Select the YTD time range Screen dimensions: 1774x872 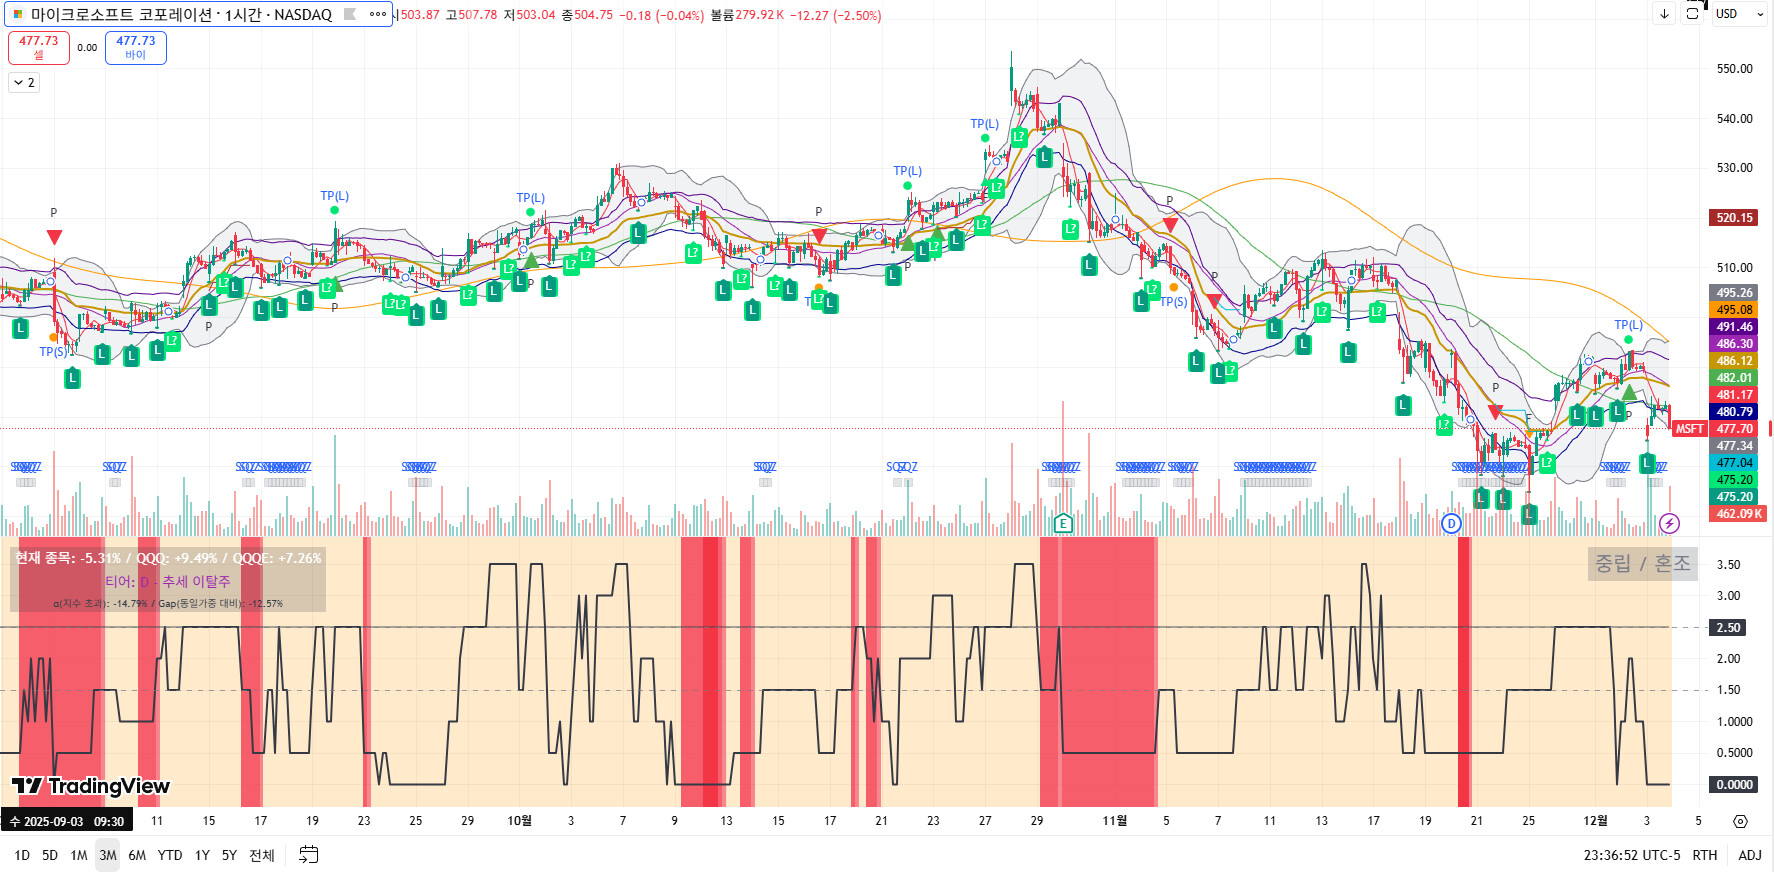point(170,855)
